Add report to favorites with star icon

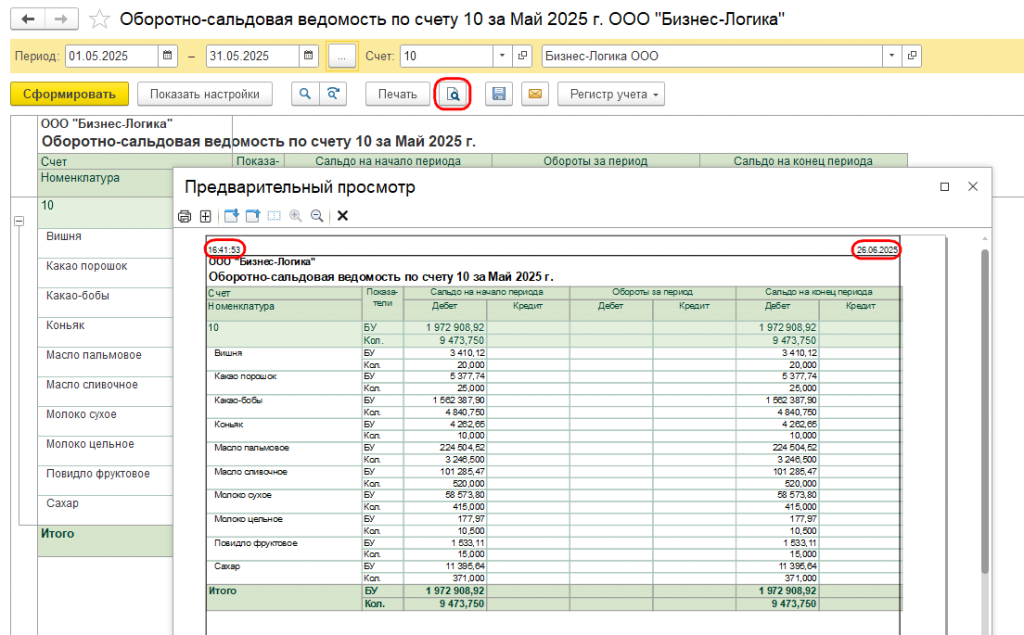(x=99, y=19)
